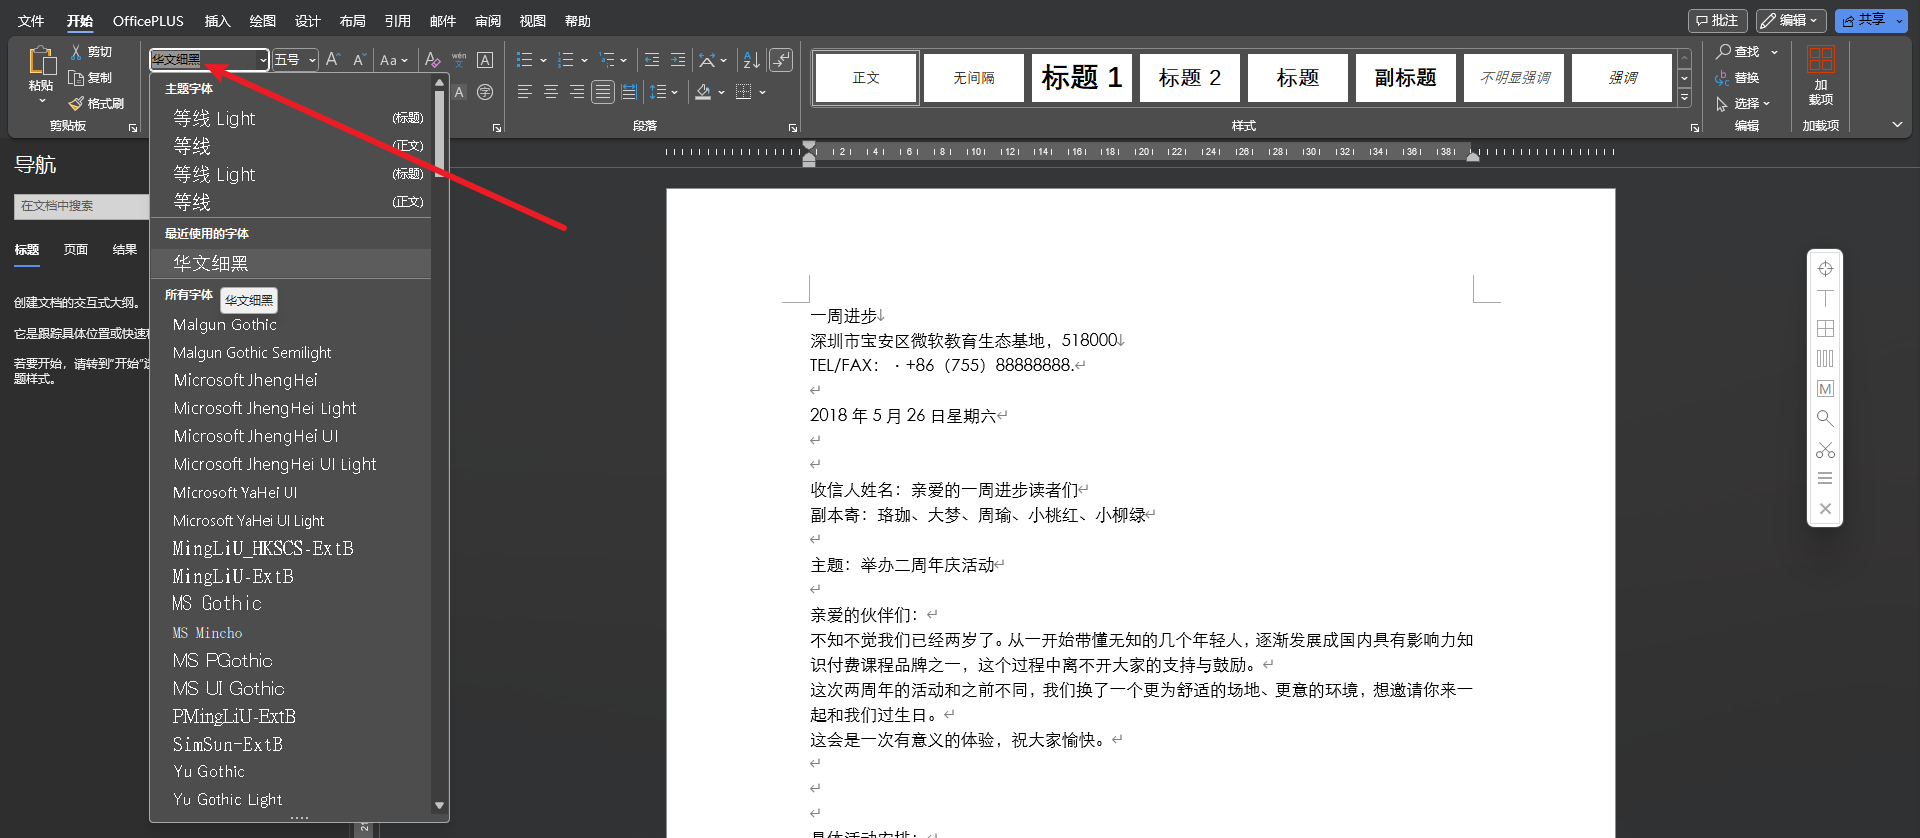Expand the styles gallery more arrow

(1684, 98)
